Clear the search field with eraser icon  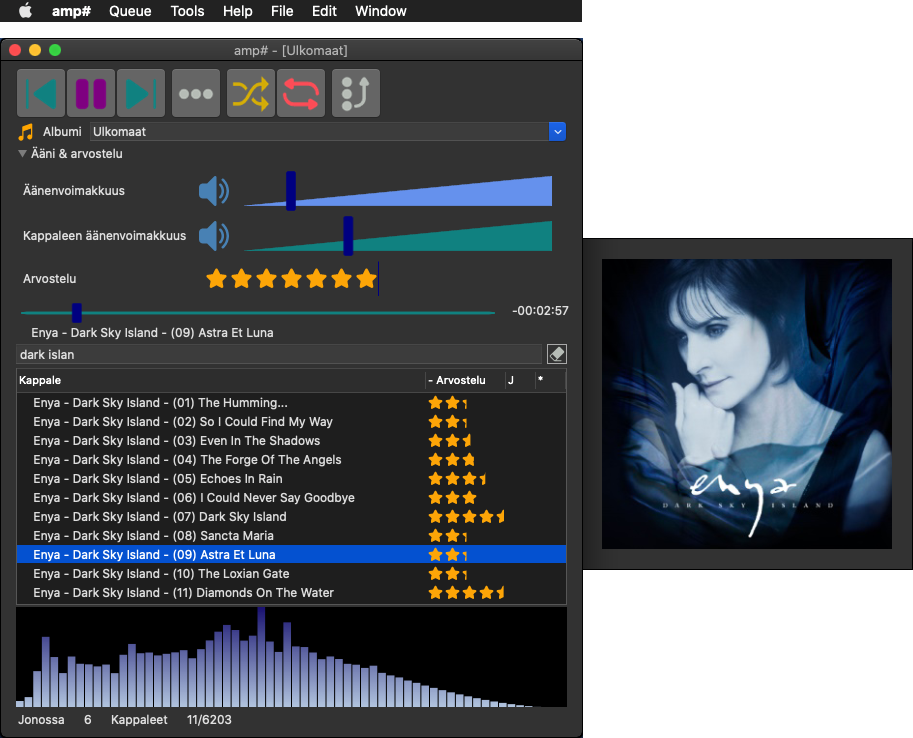pos(557,354)
